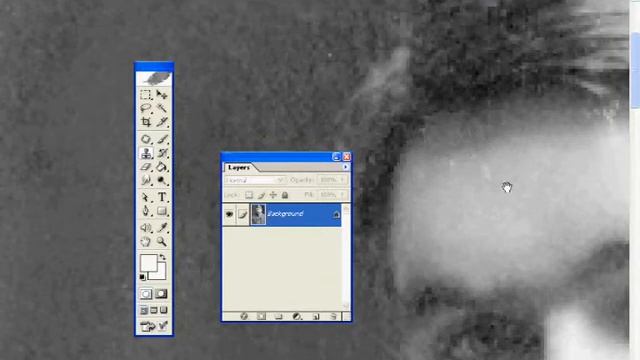
Task: Open the layer Fill slider dropdown
Action: pos(342,195)
